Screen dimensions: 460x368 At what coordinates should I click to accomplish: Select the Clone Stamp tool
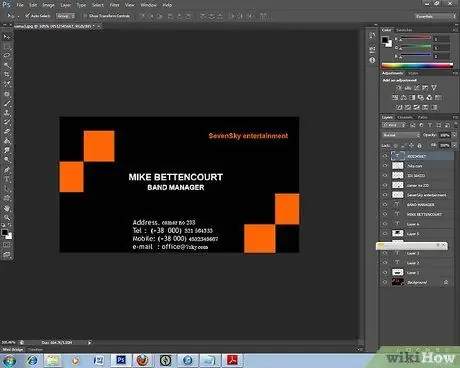click(7, 113)
